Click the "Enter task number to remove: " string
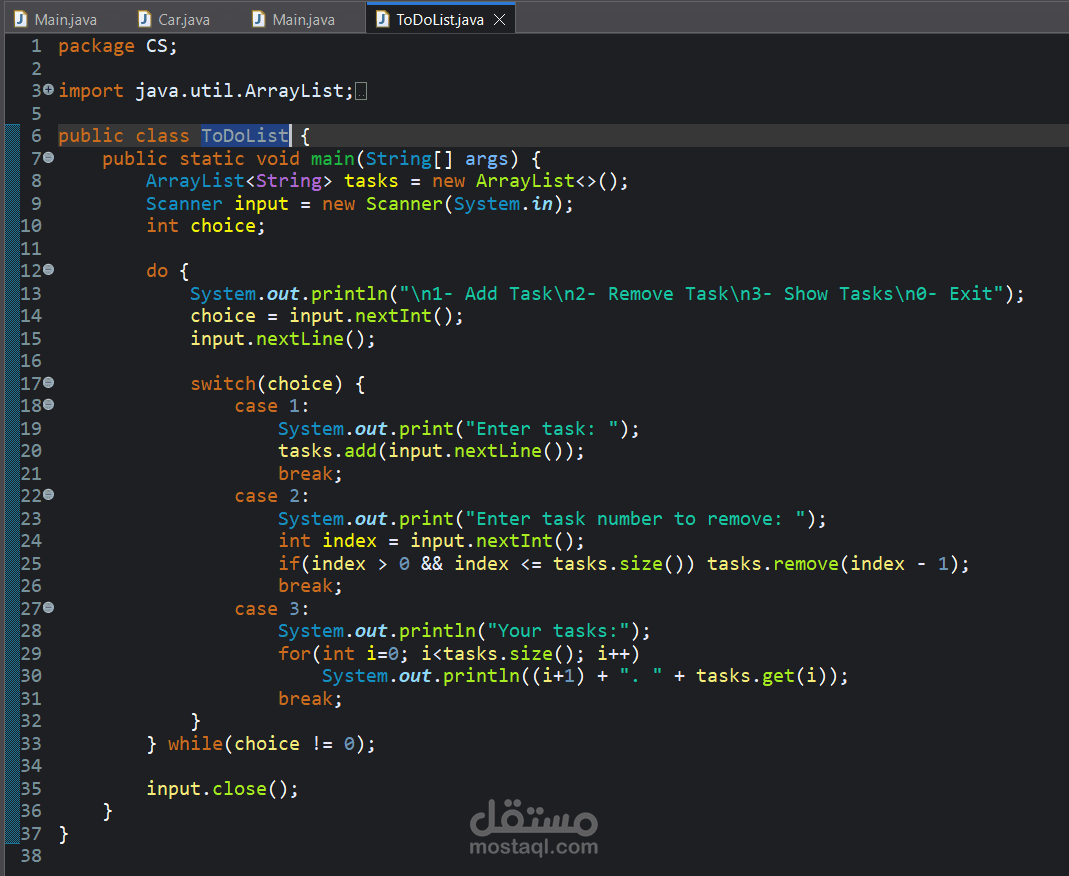 635,519
